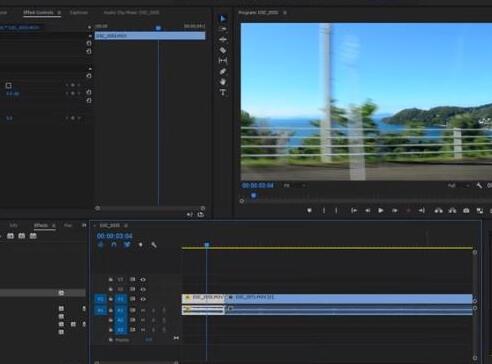Open Program monitor settings wrench
This screenshot has height=364, width=492.
(479, 186)
